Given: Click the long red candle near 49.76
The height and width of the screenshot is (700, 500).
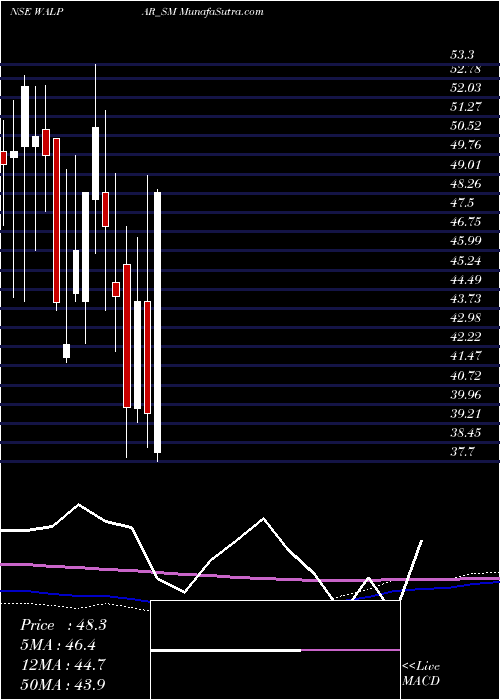Looking at the screenshot, I should [57, 221].
